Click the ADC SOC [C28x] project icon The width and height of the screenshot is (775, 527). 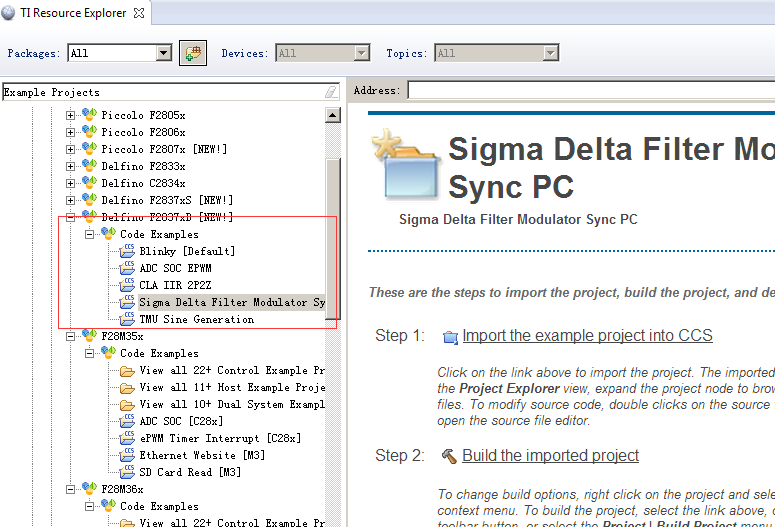[x=128, y=421]
